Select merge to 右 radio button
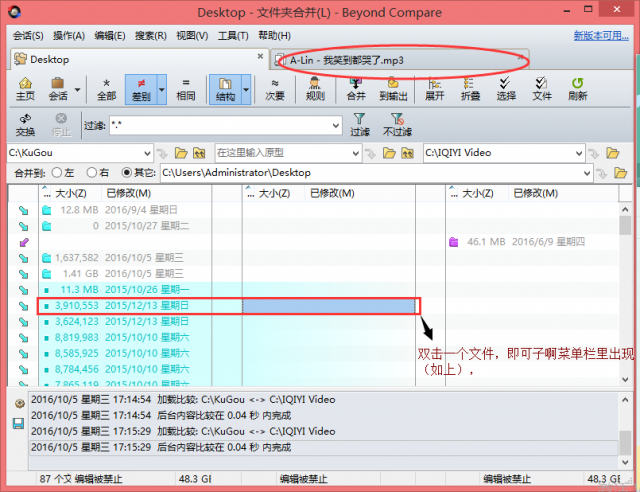The height and width of the screenshot is (492, 640). click(91, 173)
